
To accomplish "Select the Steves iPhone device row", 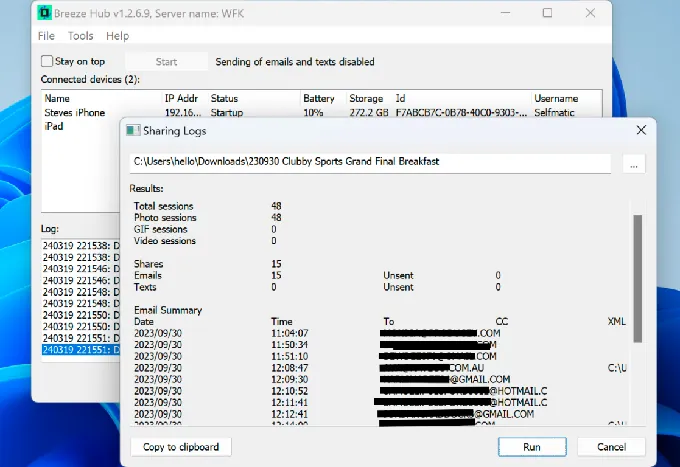I will click(322, 113).
